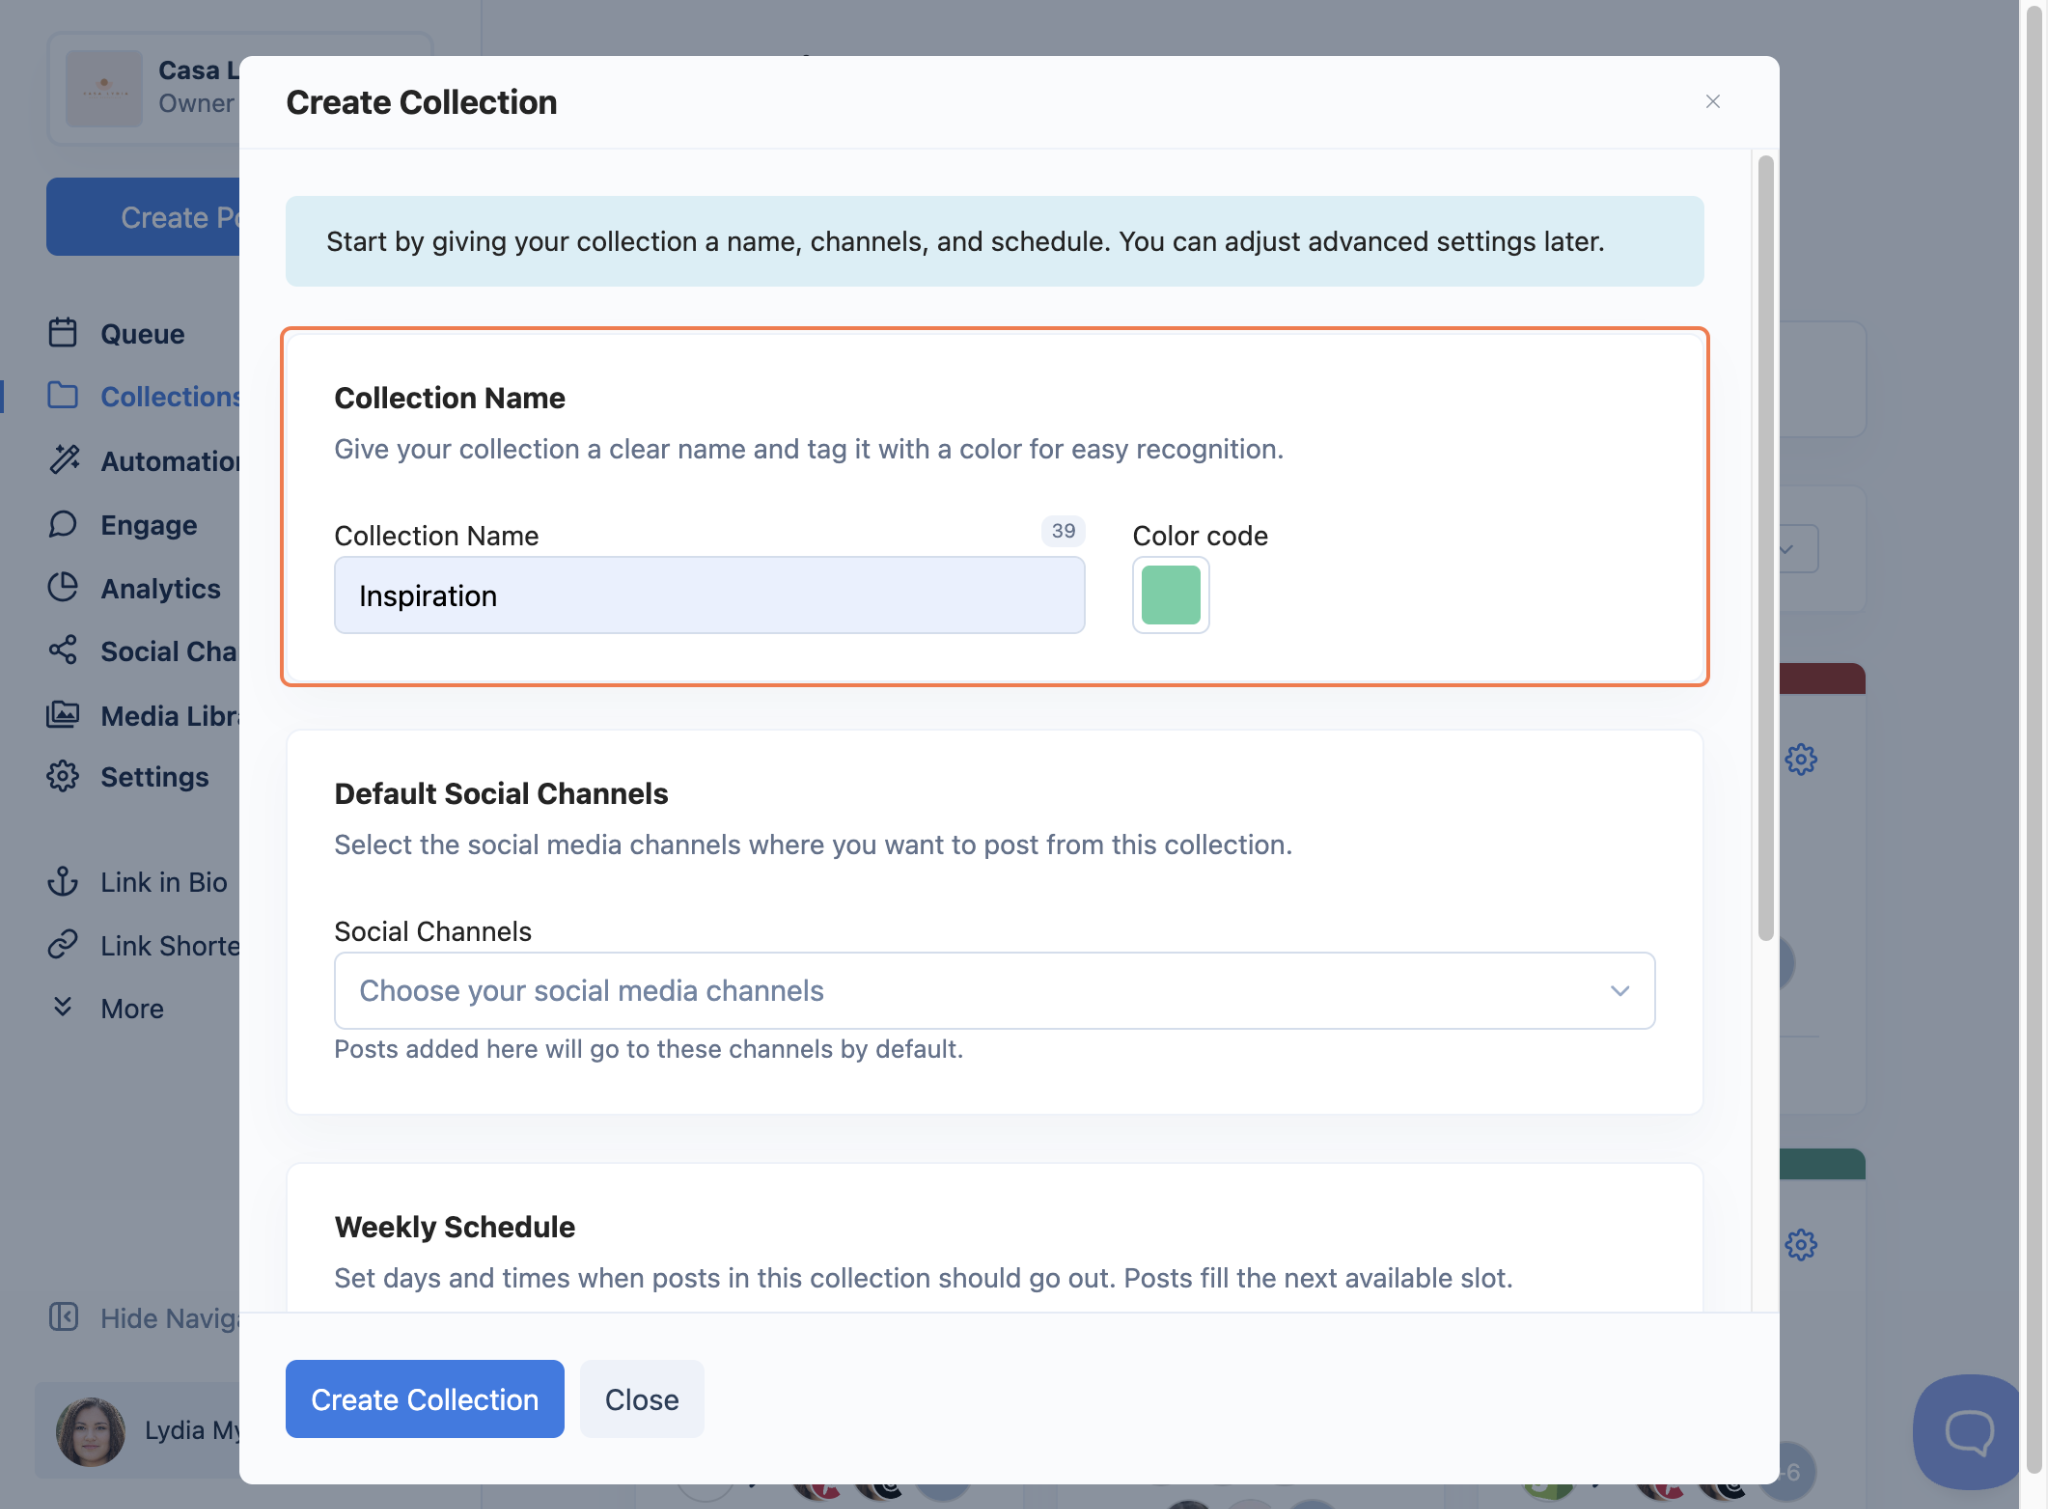Open the Settings menu item
This screenshot has height=1509, width=2048.
tap(154, 777)
